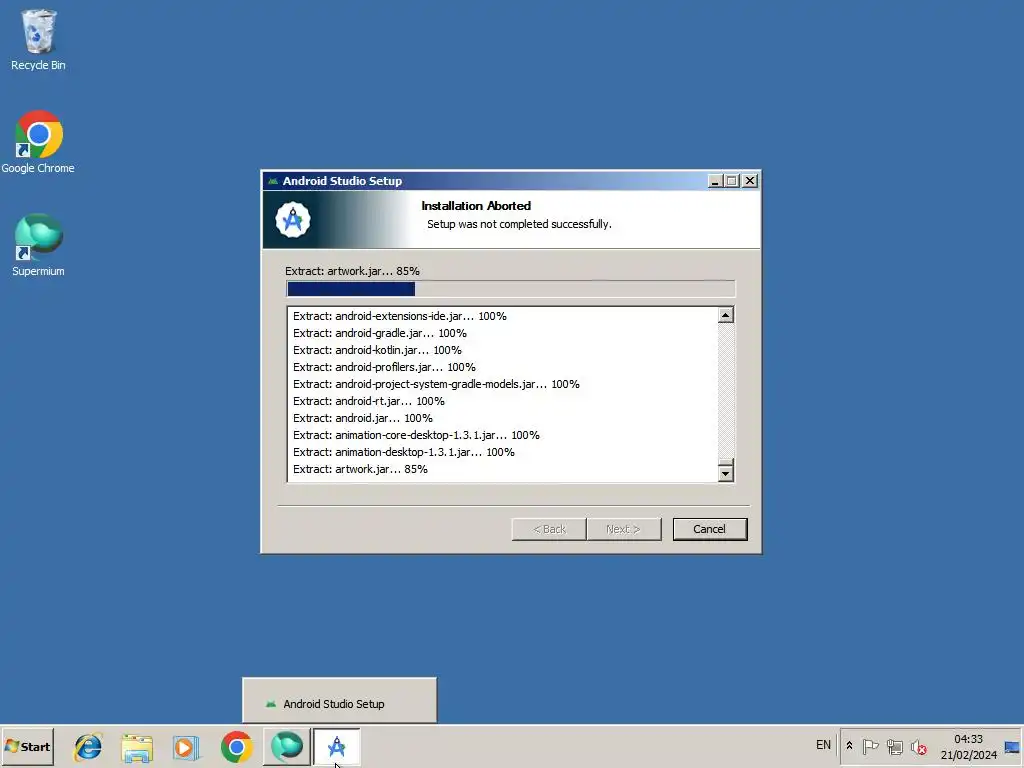Click the log list scrollbar track
The image size is (1024, 768).
tap(726, 392)
